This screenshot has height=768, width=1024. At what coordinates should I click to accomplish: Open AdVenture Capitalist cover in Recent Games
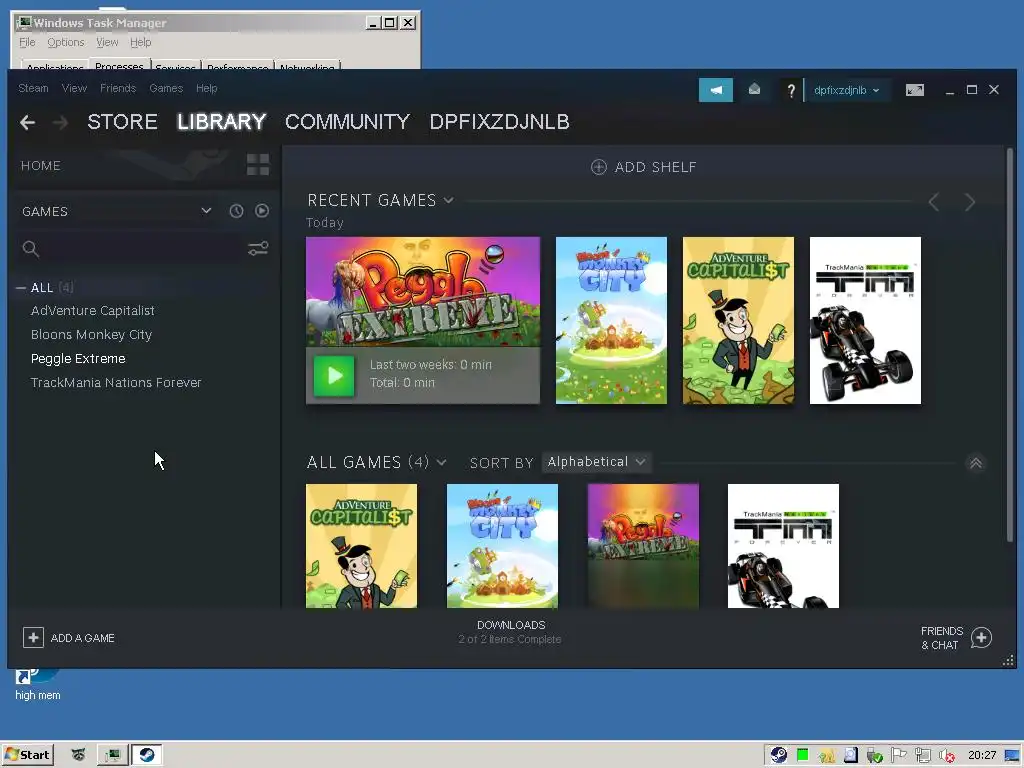[739, 321]
